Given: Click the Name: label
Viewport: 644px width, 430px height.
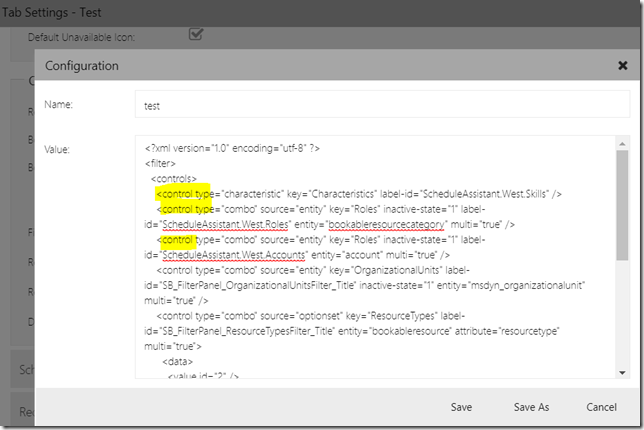Looking at the screenshot, I should [x=58, y=104].
